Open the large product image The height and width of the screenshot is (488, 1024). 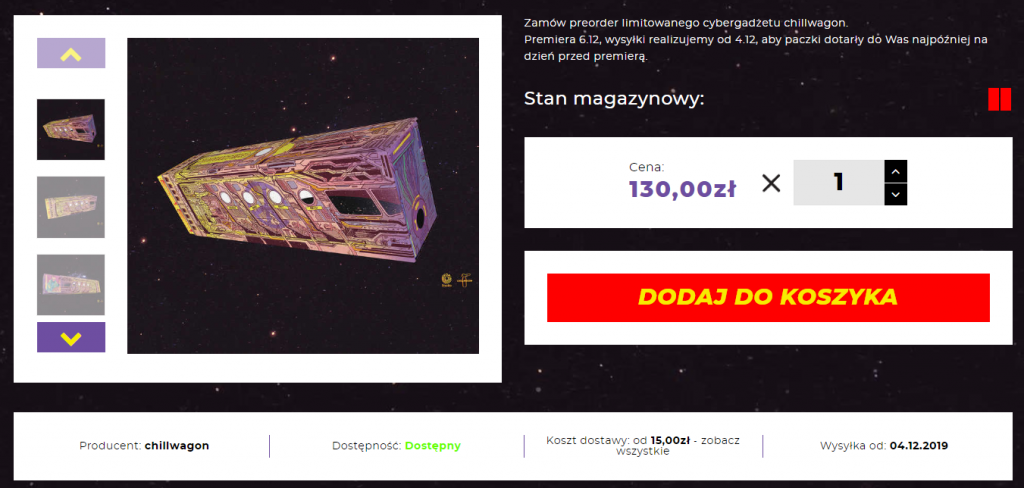pos(303,196)
